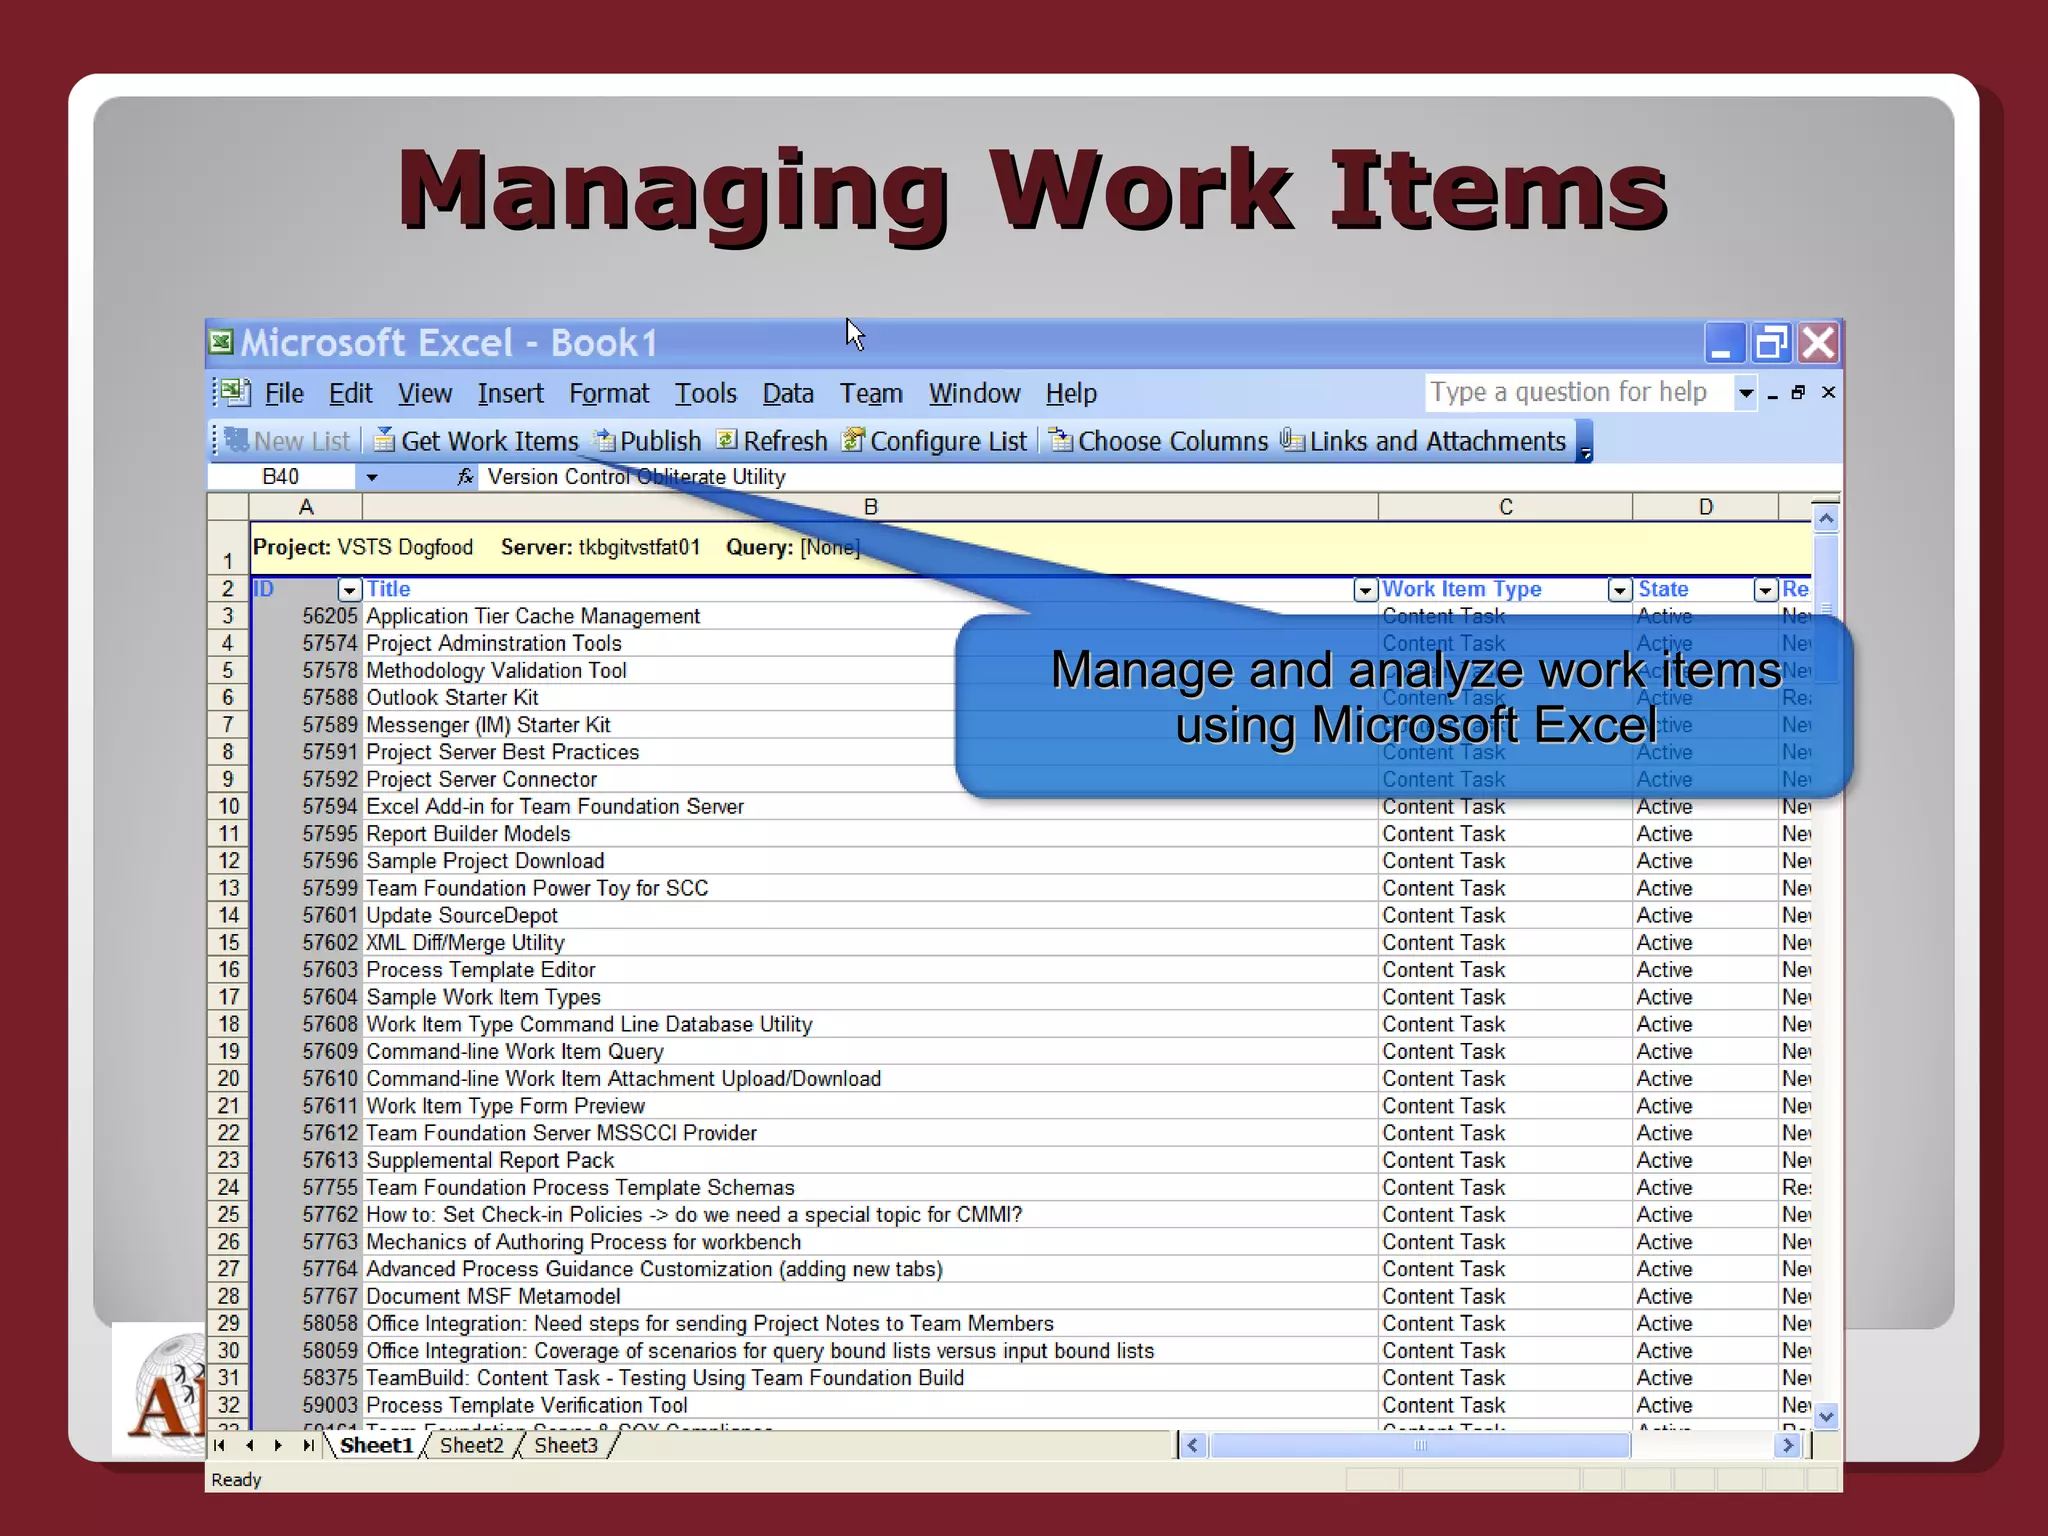Click the Refresh toolbar icon
This screenshot has height=1536, width=2048.
pyautogui.click(x=727, y=440)
